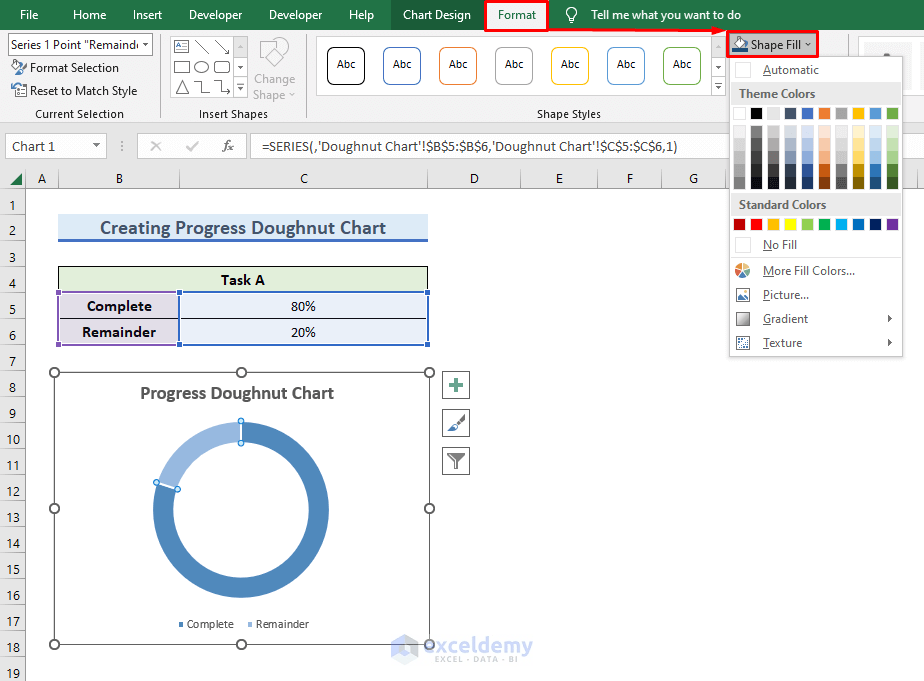Select the Text Box tool in Insert Shapes

pos(181,46)
